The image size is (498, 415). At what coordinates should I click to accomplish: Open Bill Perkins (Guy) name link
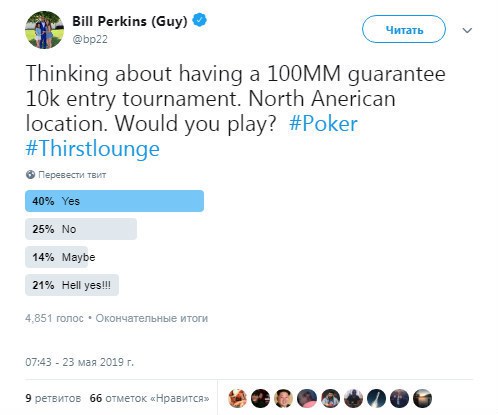tap(130, 21)
